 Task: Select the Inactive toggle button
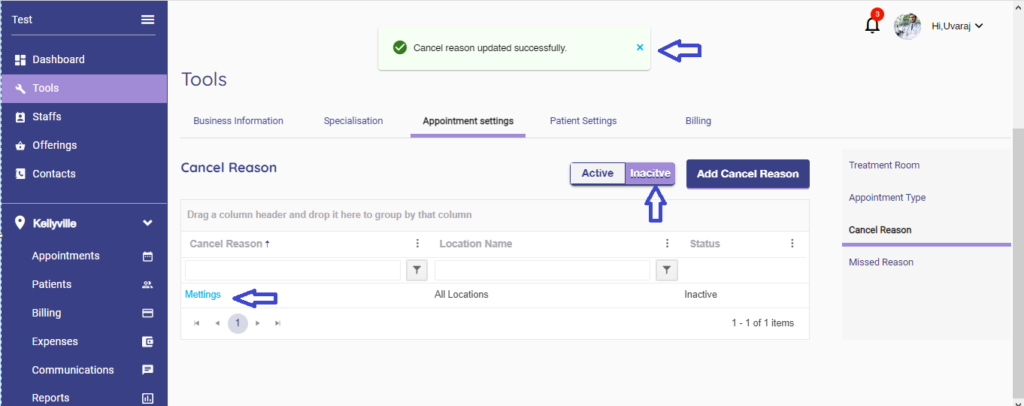click(650, 174)
